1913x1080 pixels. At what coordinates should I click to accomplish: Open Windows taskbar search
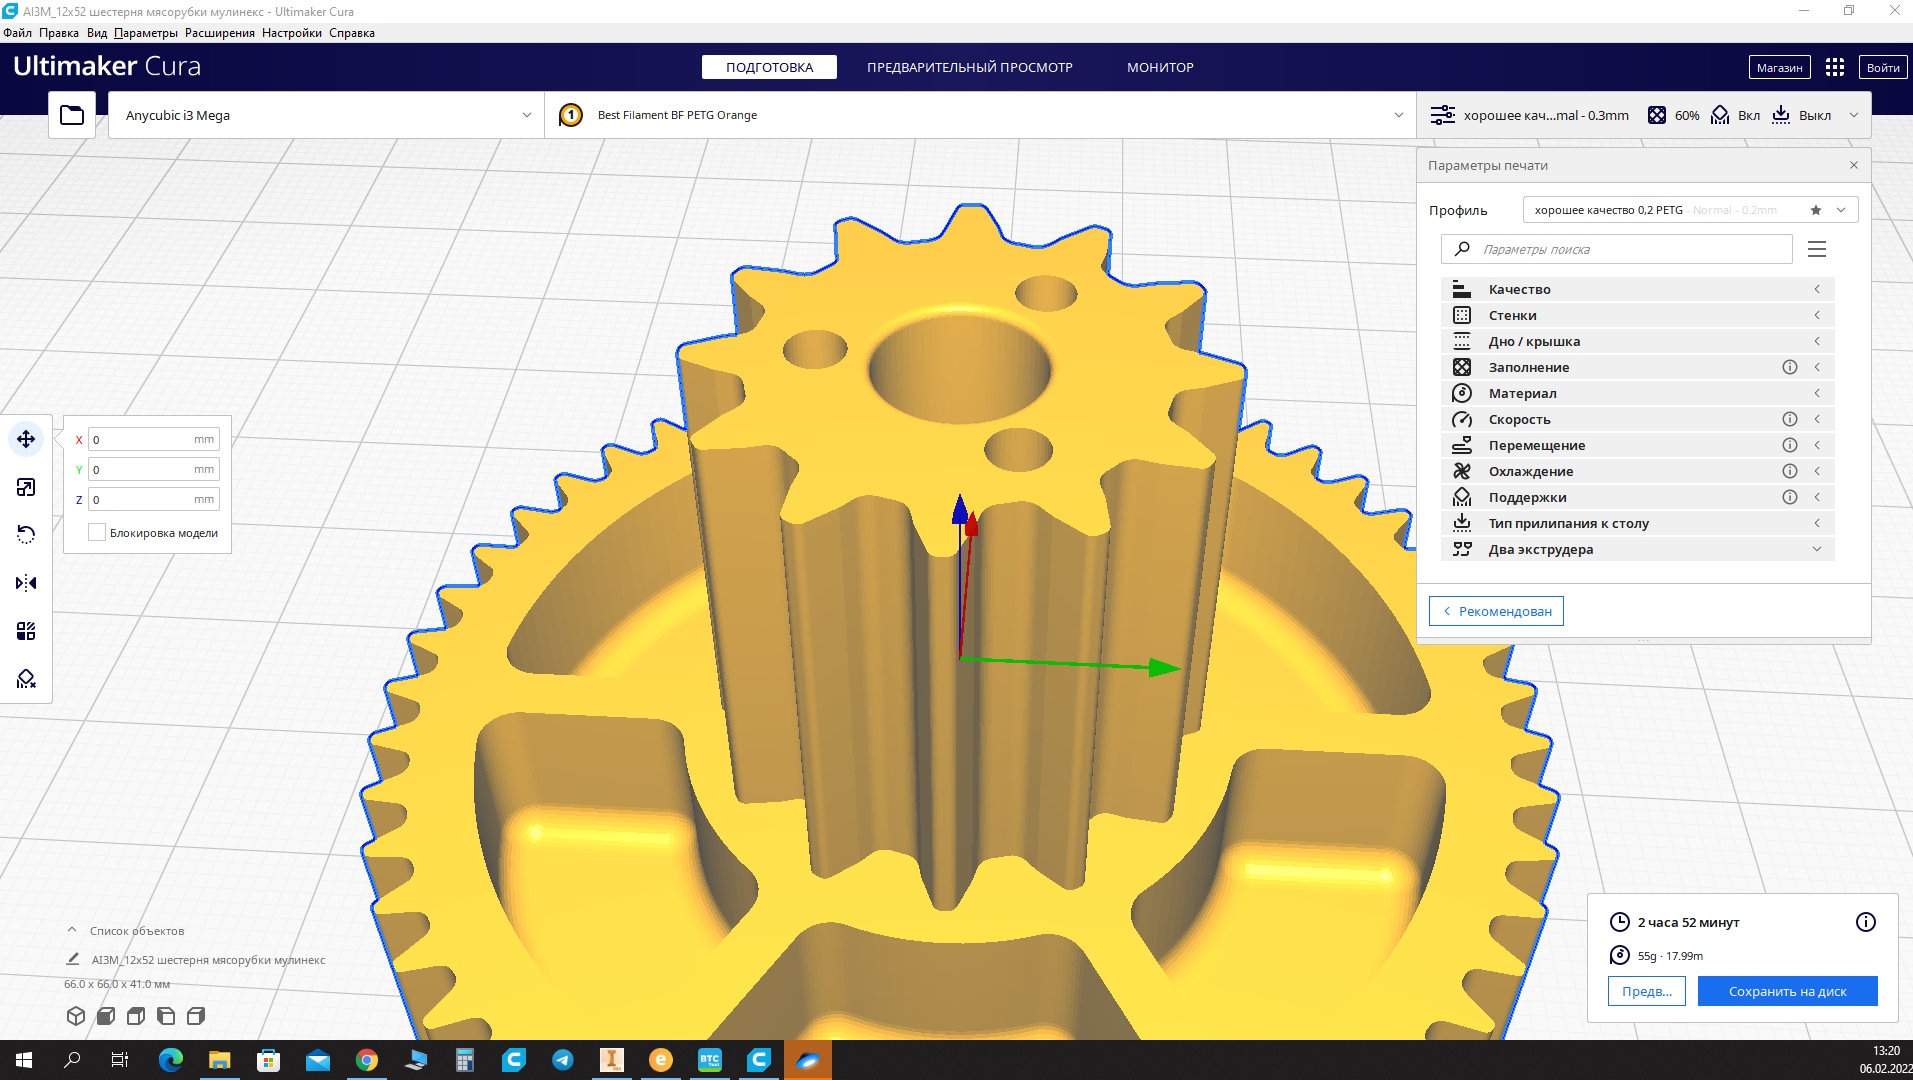[72, 1060]
